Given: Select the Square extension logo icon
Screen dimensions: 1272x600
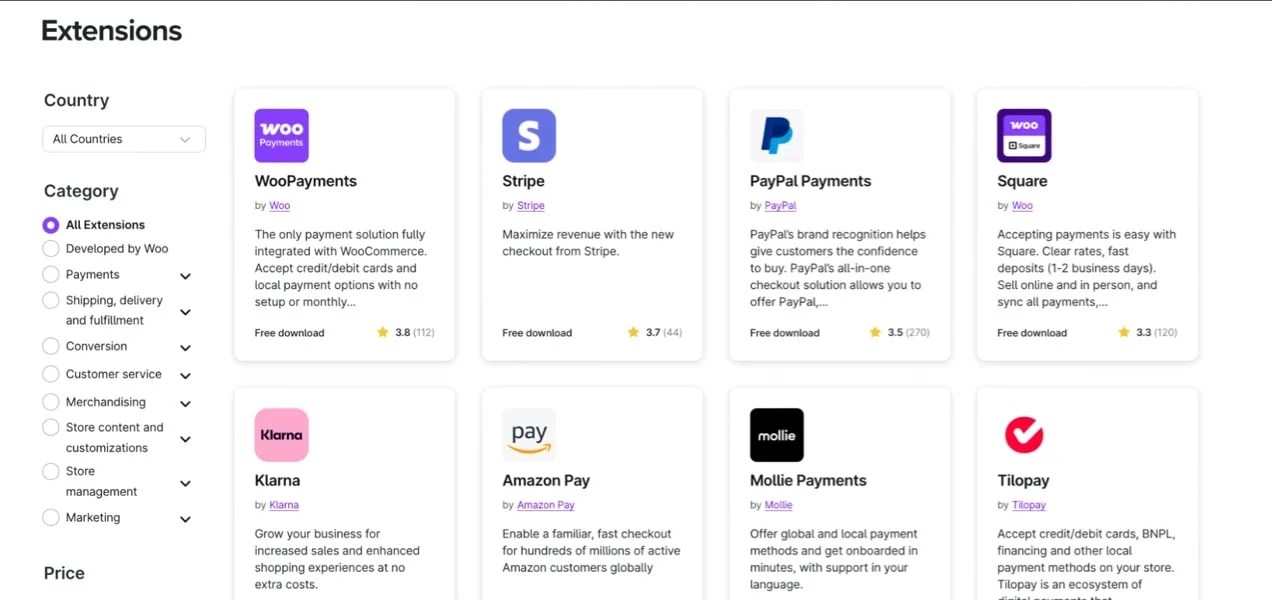Looking at the screenshot, I should (1024, 136).
